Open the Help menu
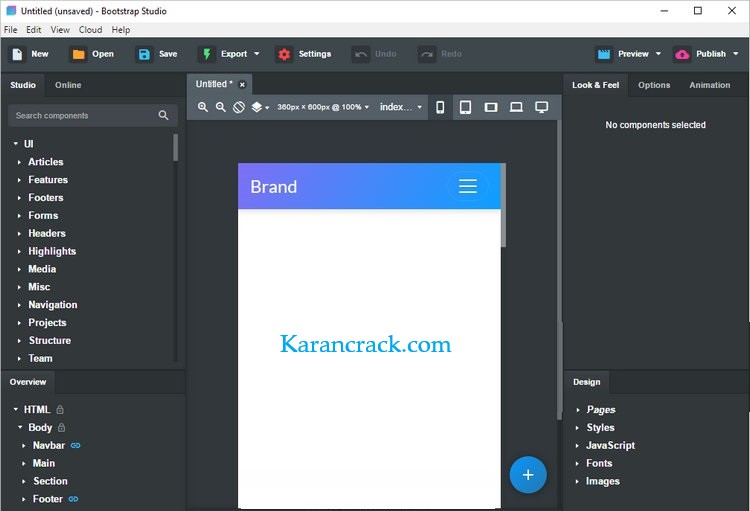The width and height of the screenshot is (750, 511). [121, 30]
